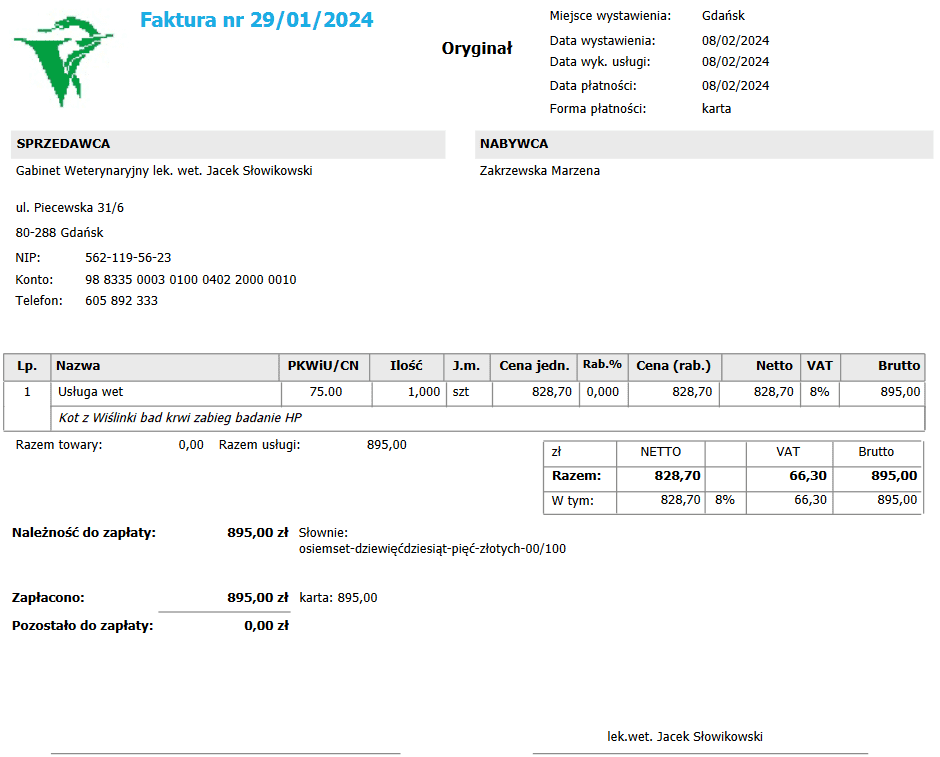Click the PKWiU/CN column header
Screen dimensions: 940x757
pyautogui.click(x=323, y=366)
